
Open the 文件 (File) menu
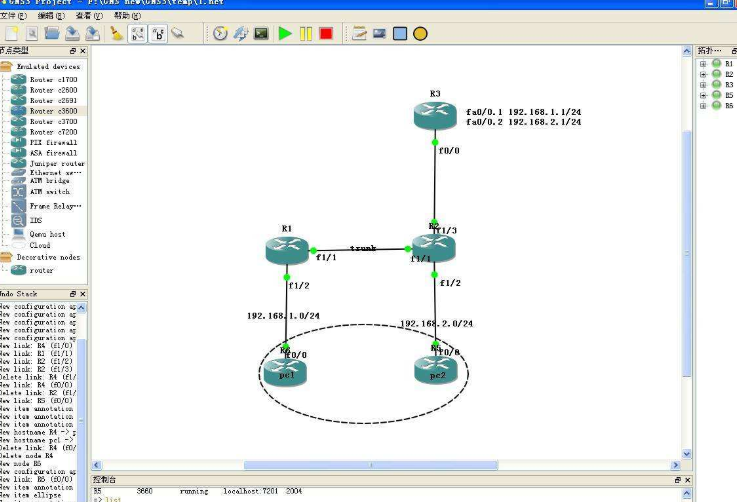pos(13,16)
